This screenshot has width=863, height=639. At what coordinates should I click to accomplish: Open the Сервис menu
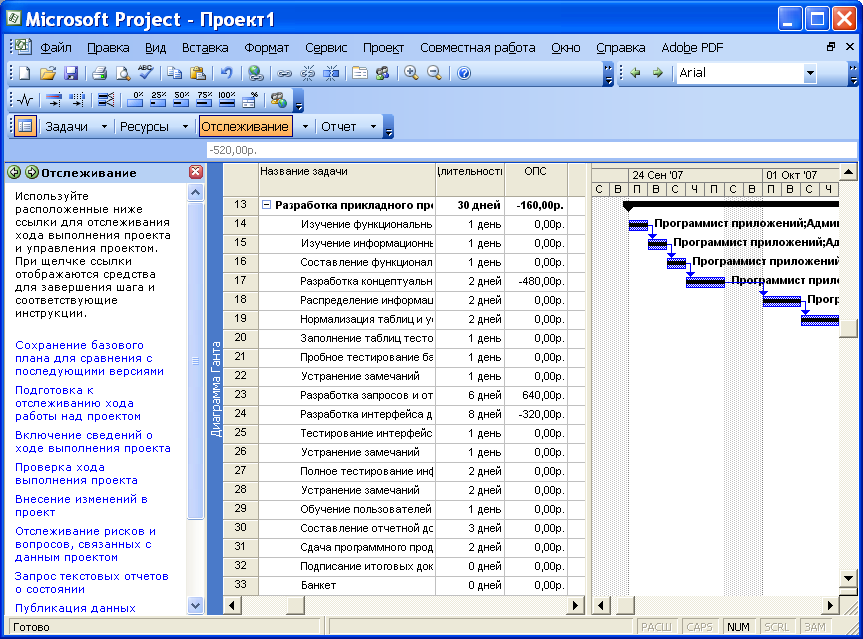click(326, 48)
